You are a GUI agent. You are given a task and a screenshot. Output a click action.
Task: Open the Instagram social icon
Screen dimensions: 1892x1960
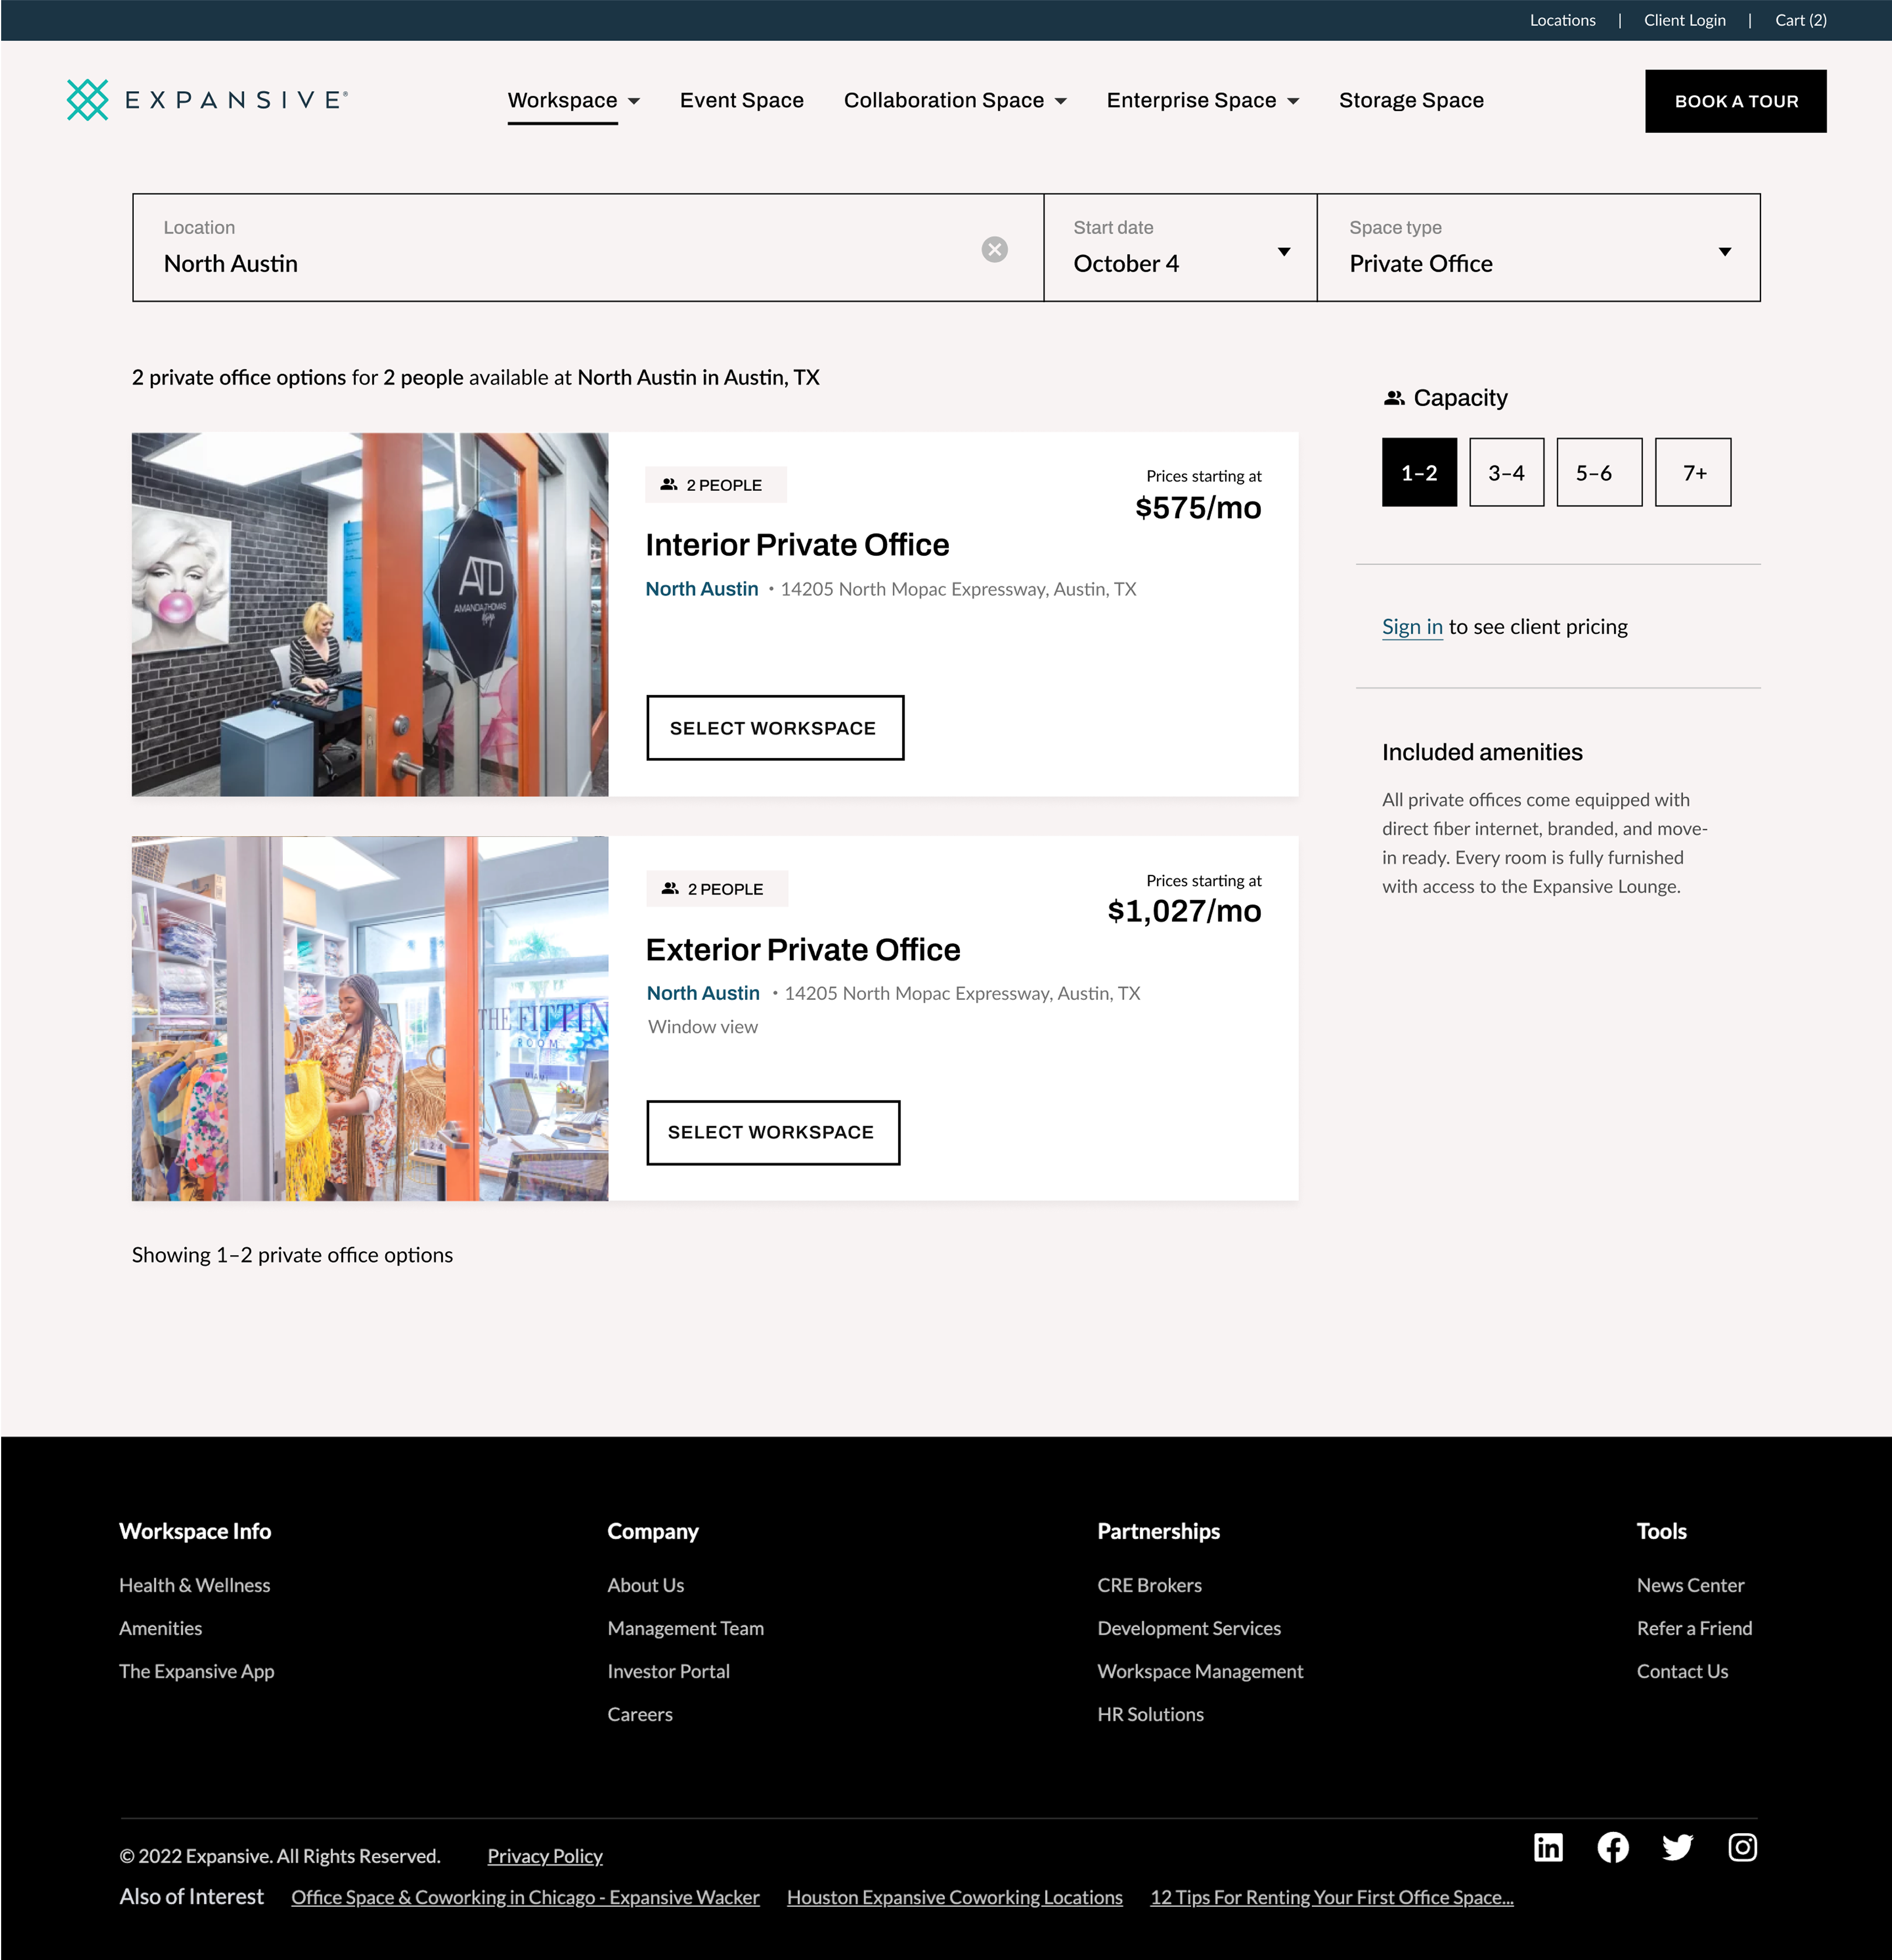click(1743, 1847)
